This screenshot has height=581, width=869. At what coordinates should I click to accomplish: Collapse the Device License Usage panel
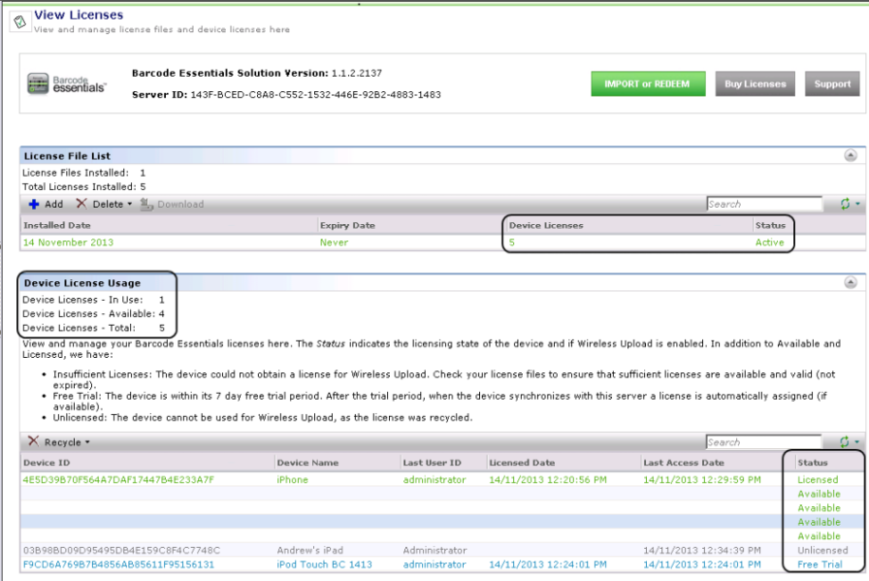(x=850, y=283)
